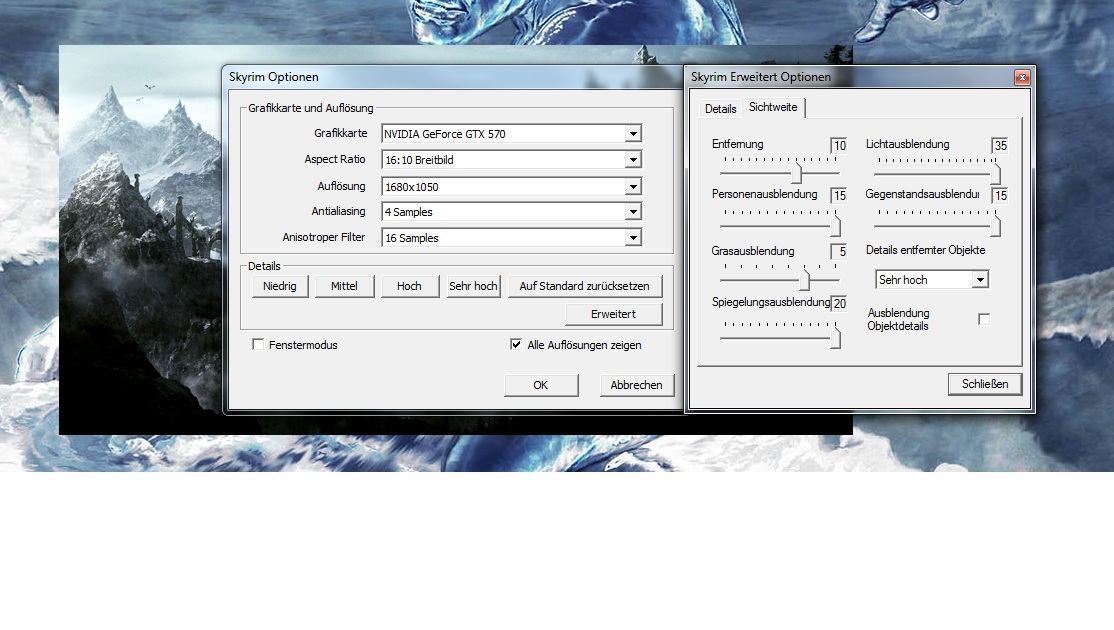
Task: Click the Spiegelungsausblendung value box showing 20
Action: [x=838, y=303]
